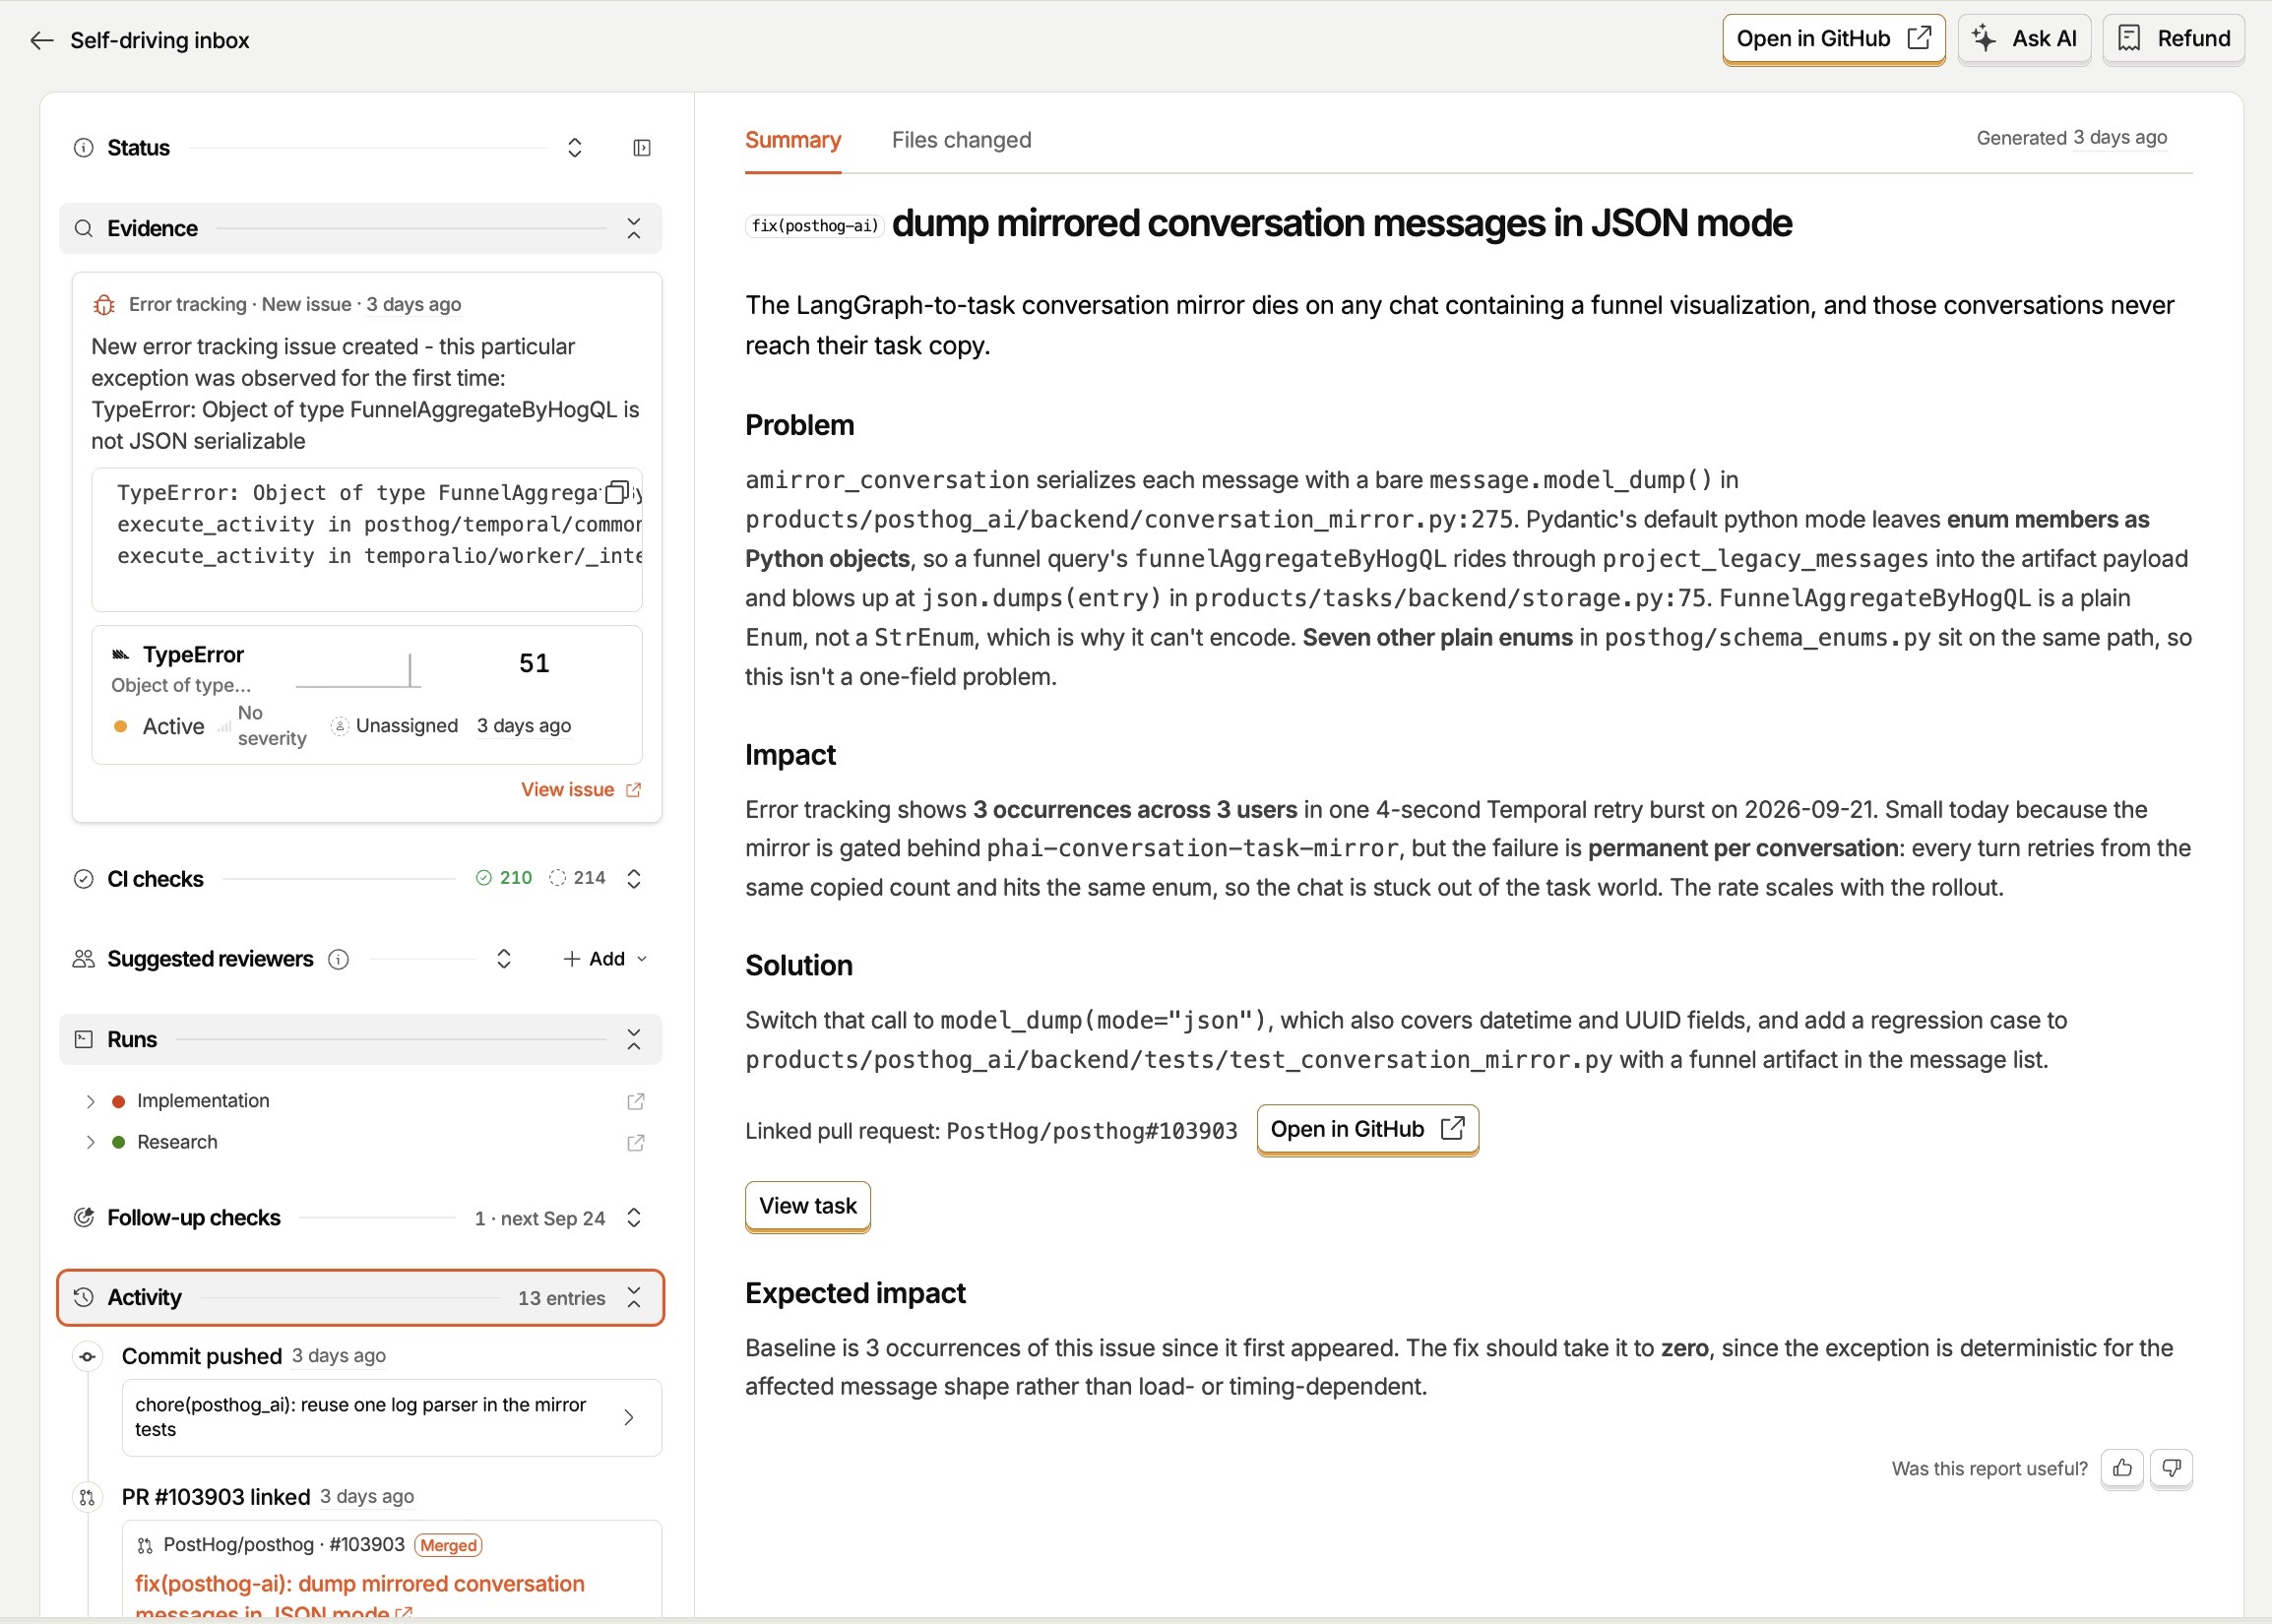The width and height of the screenshot is (2272, 1624).
Task: Expand the CI checks section
Action: pos(634,879)
